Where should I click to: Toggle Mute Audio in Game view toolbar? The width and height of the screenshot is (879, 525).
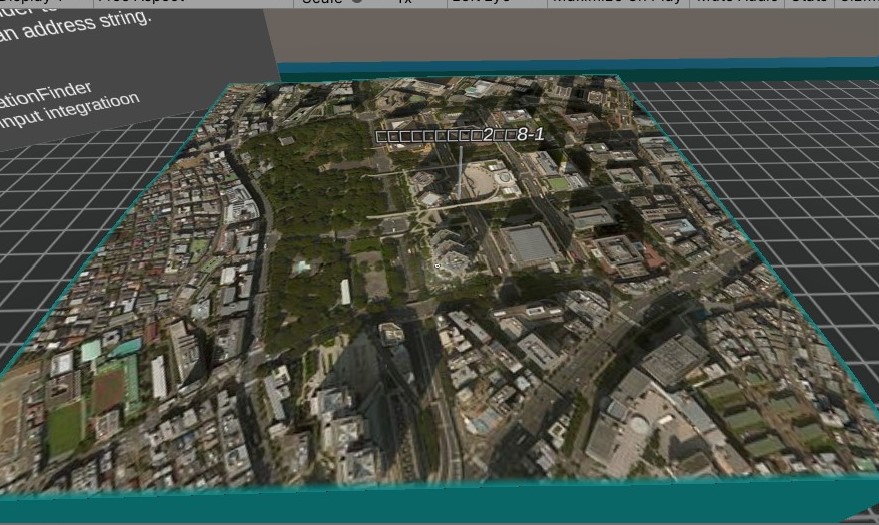736,2
